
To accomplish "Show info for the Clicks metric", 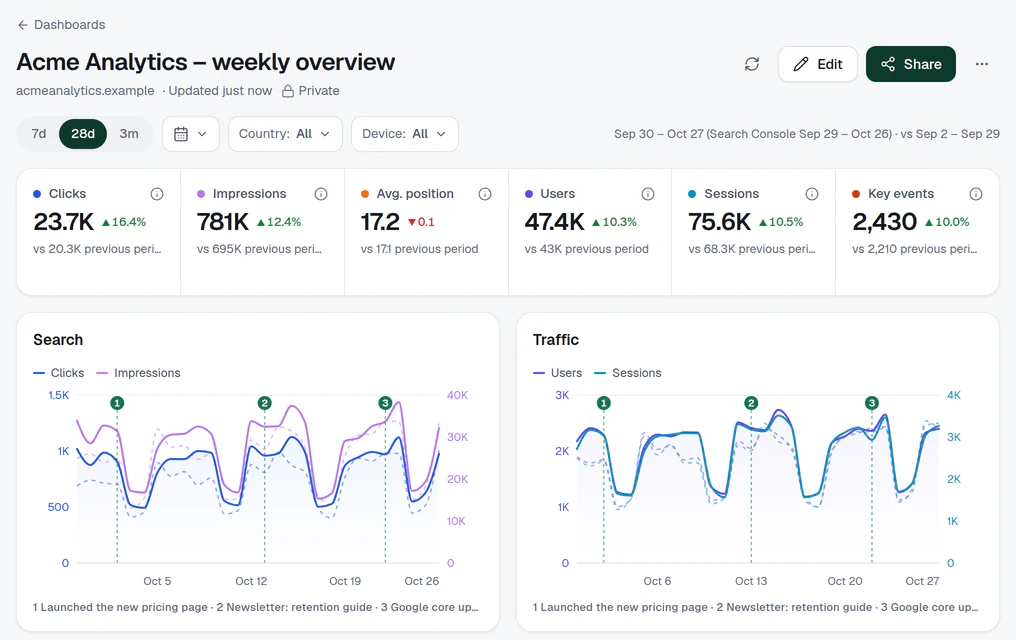I will click(157, 194).
